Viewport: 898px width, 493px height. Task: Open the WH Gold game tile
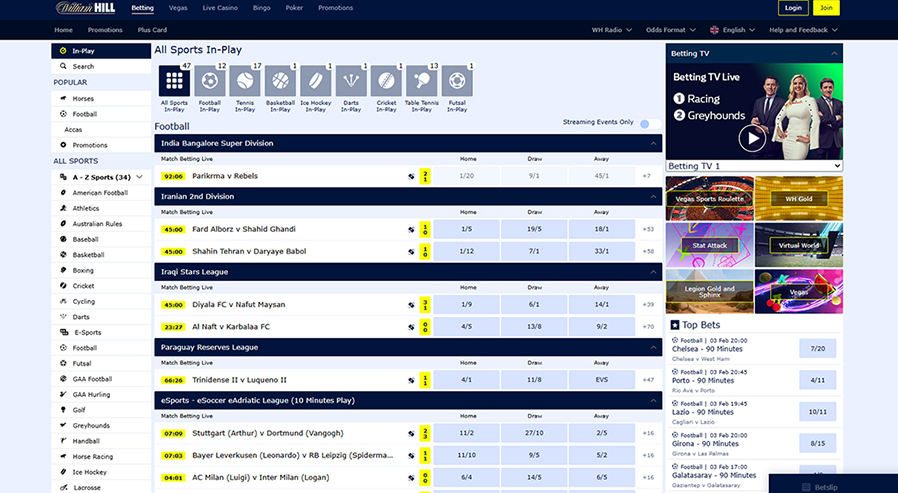click(799, 199)
